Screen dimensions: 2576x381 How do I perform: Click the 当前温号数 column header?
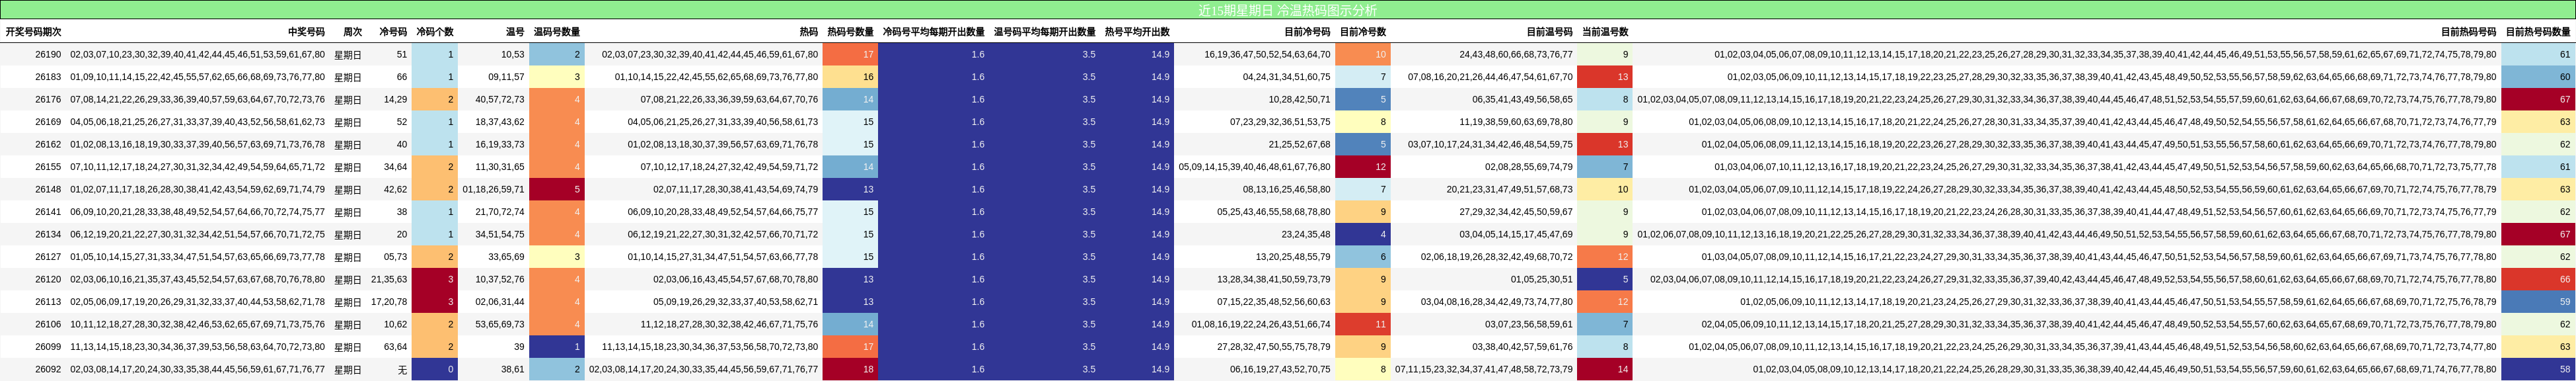coord(1605,32)
